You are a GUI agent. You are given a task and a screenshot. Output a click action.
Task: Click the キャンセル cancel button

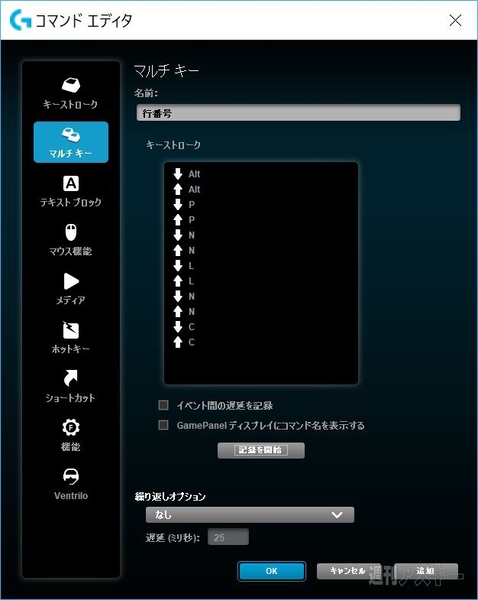pos(347,571)
